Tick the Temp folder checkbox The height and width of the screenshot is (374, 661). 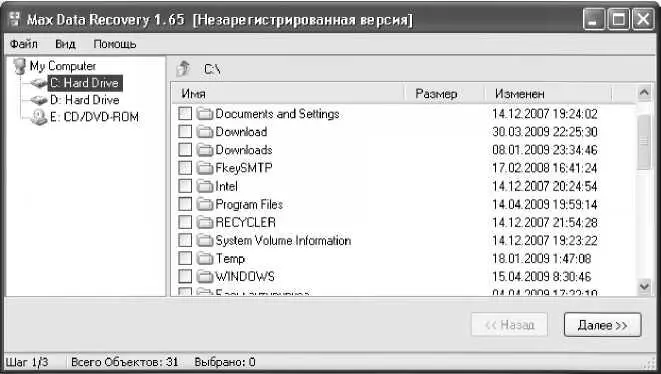[x=185, y=258]
